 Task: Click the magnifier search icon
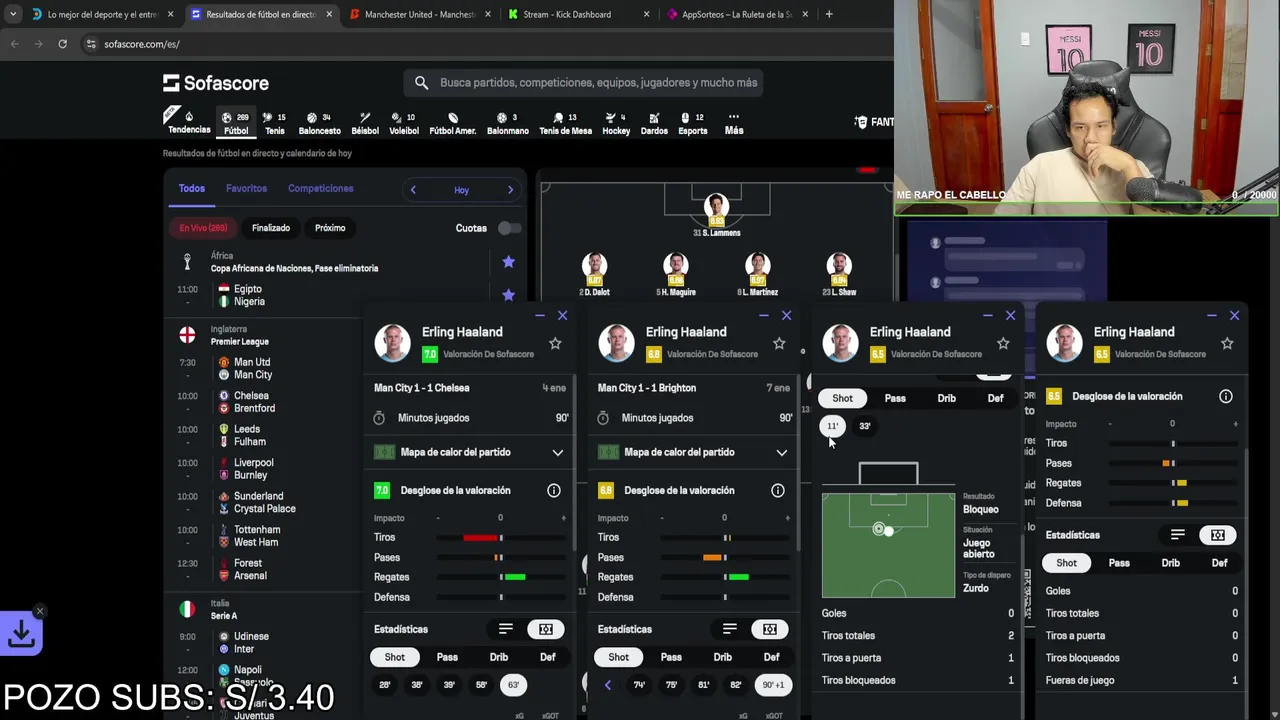click(x=421, y=83)
